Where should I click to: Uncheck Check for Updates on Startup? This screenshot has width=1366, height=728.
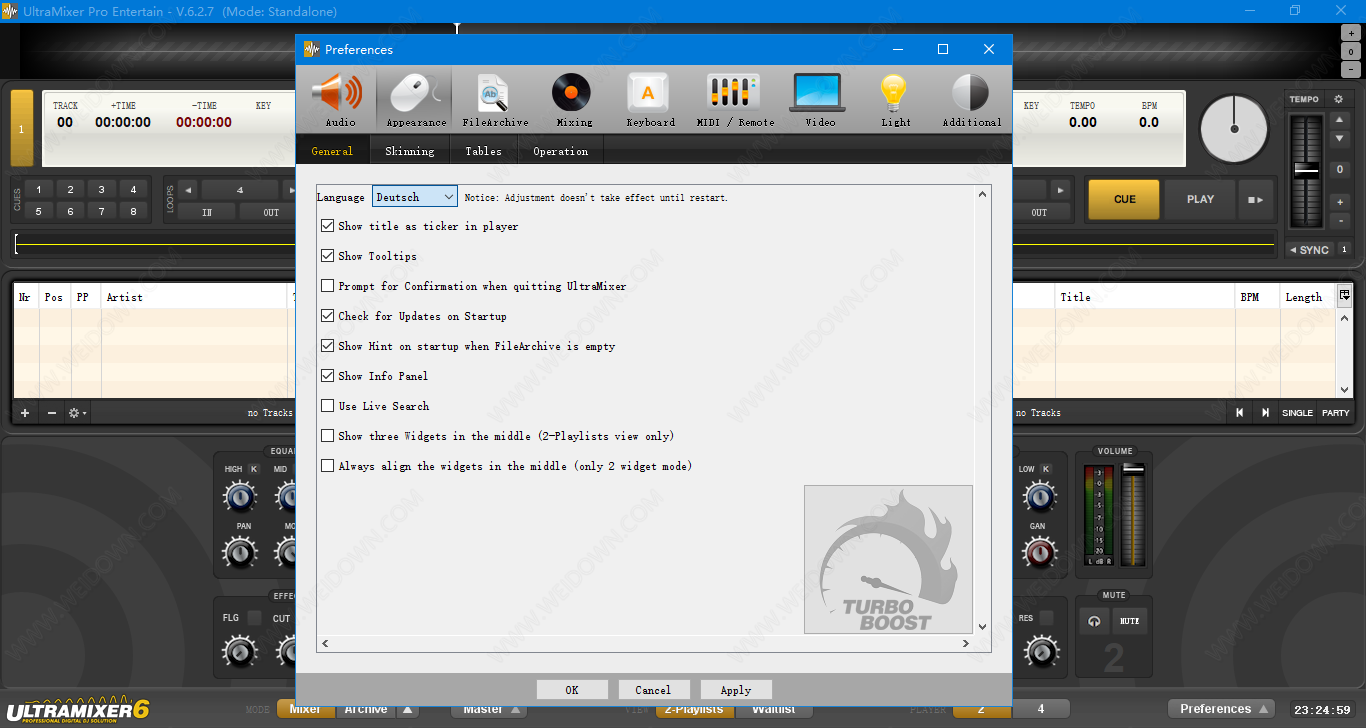coord(327,316)
